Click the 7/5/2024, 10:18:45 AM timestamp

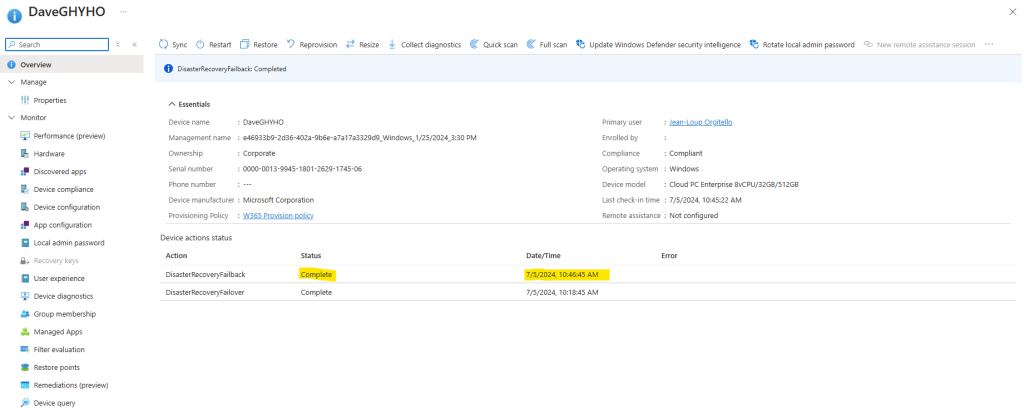tap(562, 292)
